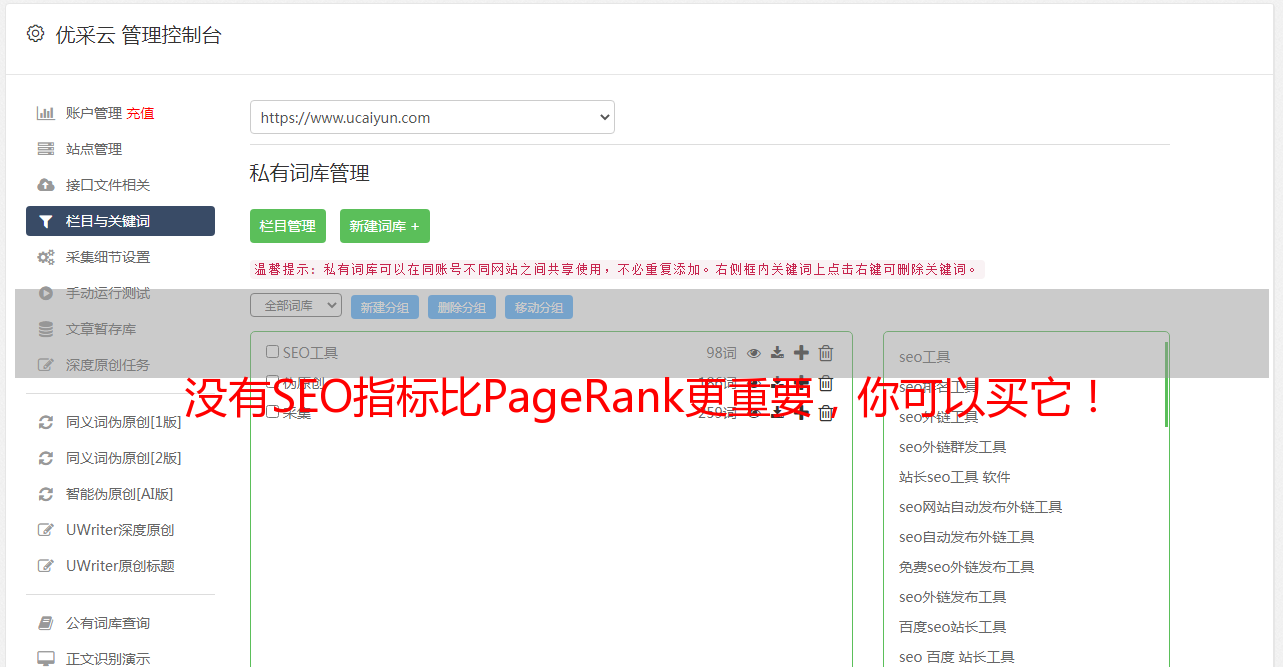This screenshot has height=667, width=1283.
Task: Select 采集细节设置 in the sidebar
Action: point(108,257)
